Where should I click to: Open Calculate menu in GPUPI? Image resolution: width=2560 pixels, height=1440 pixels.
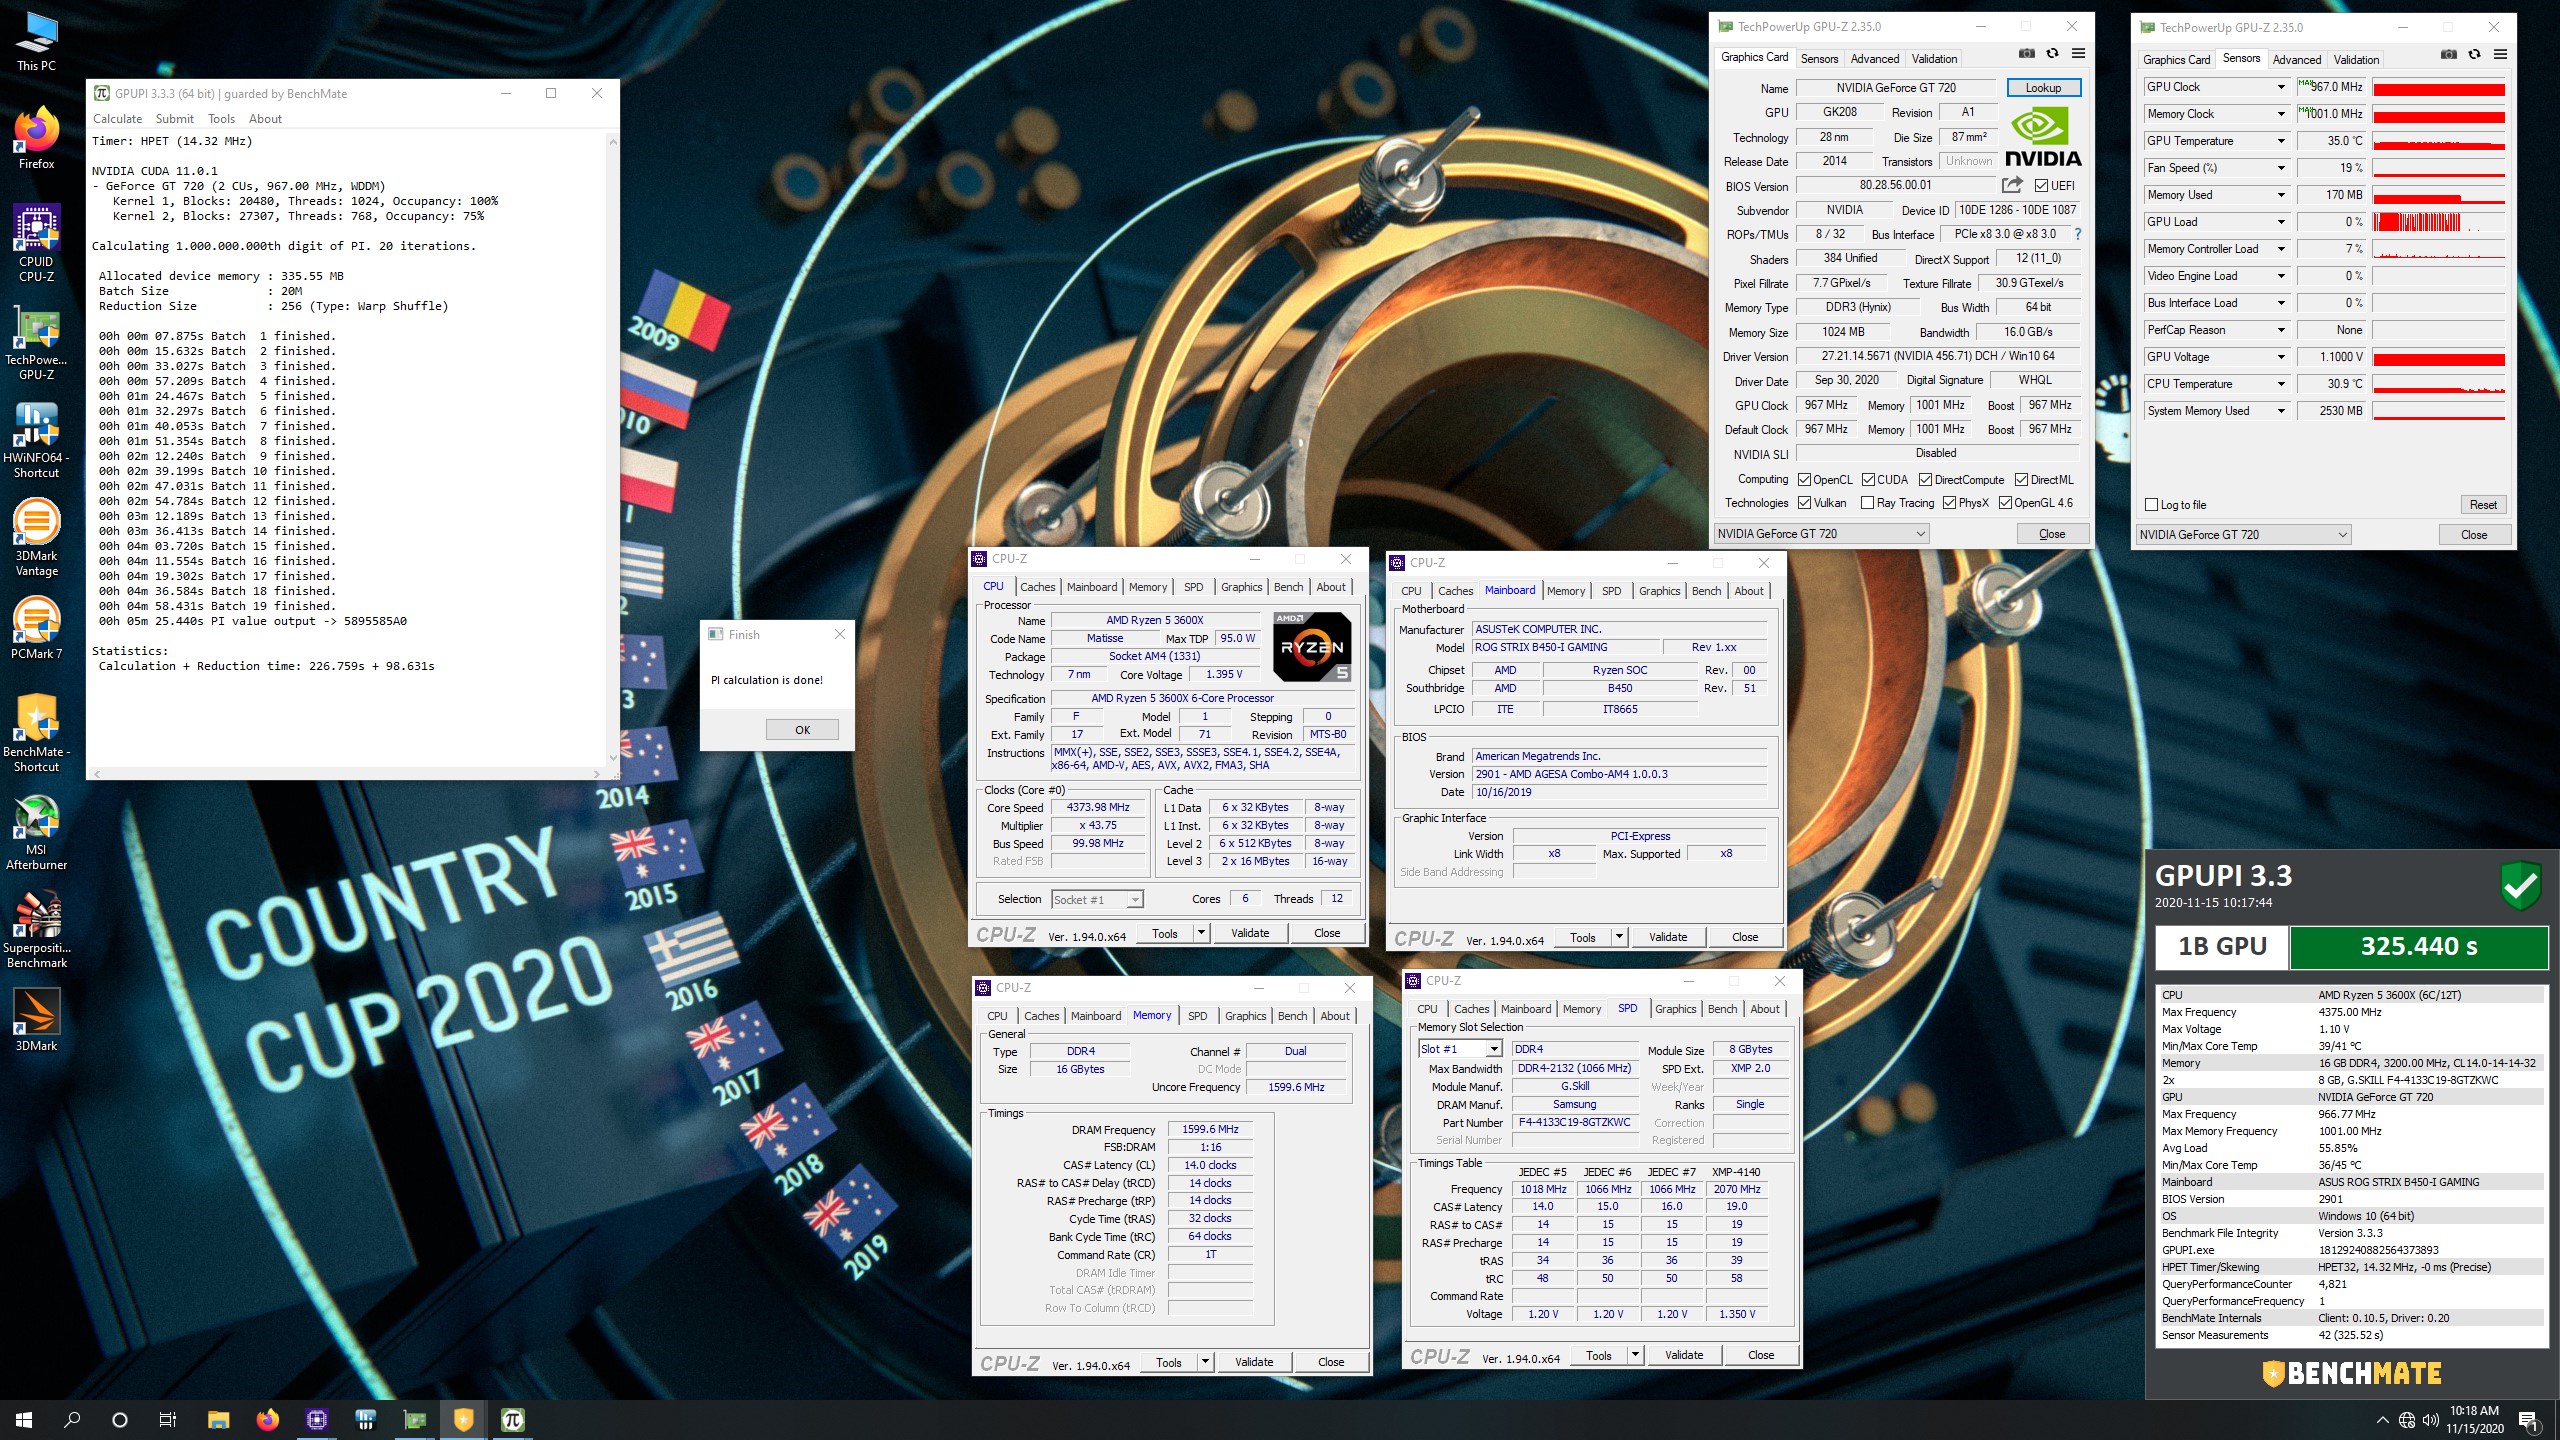118,119
